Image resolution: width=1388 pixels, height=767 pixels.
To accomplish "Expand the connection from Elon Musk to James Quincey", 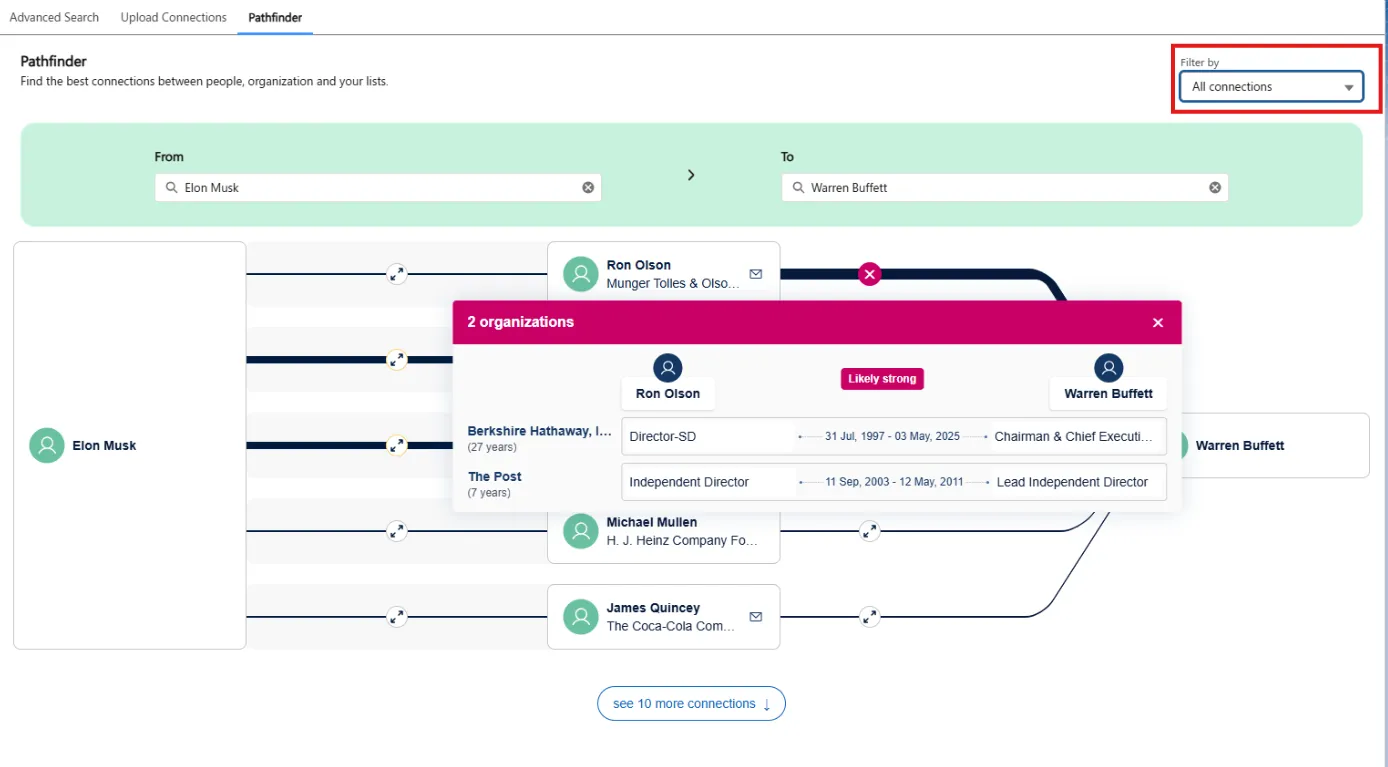I will [397, 617].
